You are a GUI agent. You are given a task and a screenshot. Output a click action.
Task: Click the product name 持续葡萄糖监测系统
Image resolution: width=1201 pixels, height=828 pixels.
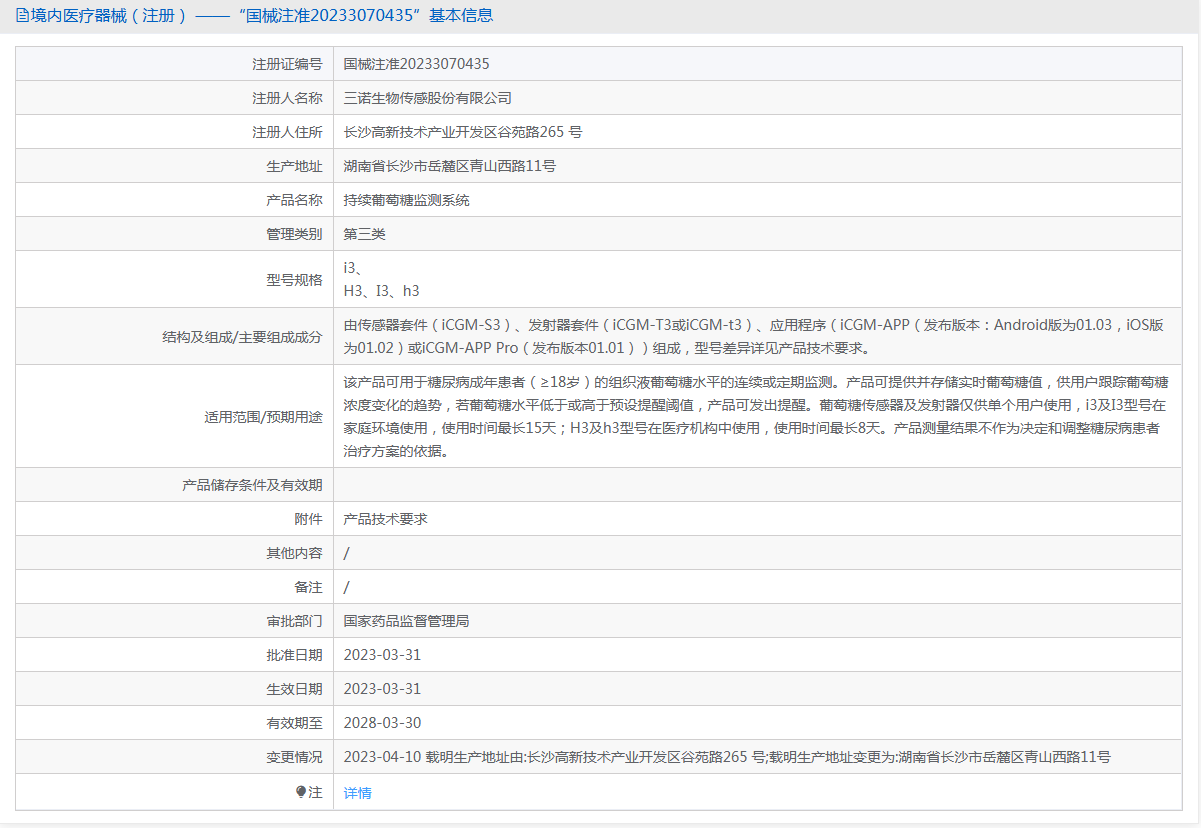[x=406, y=200]
